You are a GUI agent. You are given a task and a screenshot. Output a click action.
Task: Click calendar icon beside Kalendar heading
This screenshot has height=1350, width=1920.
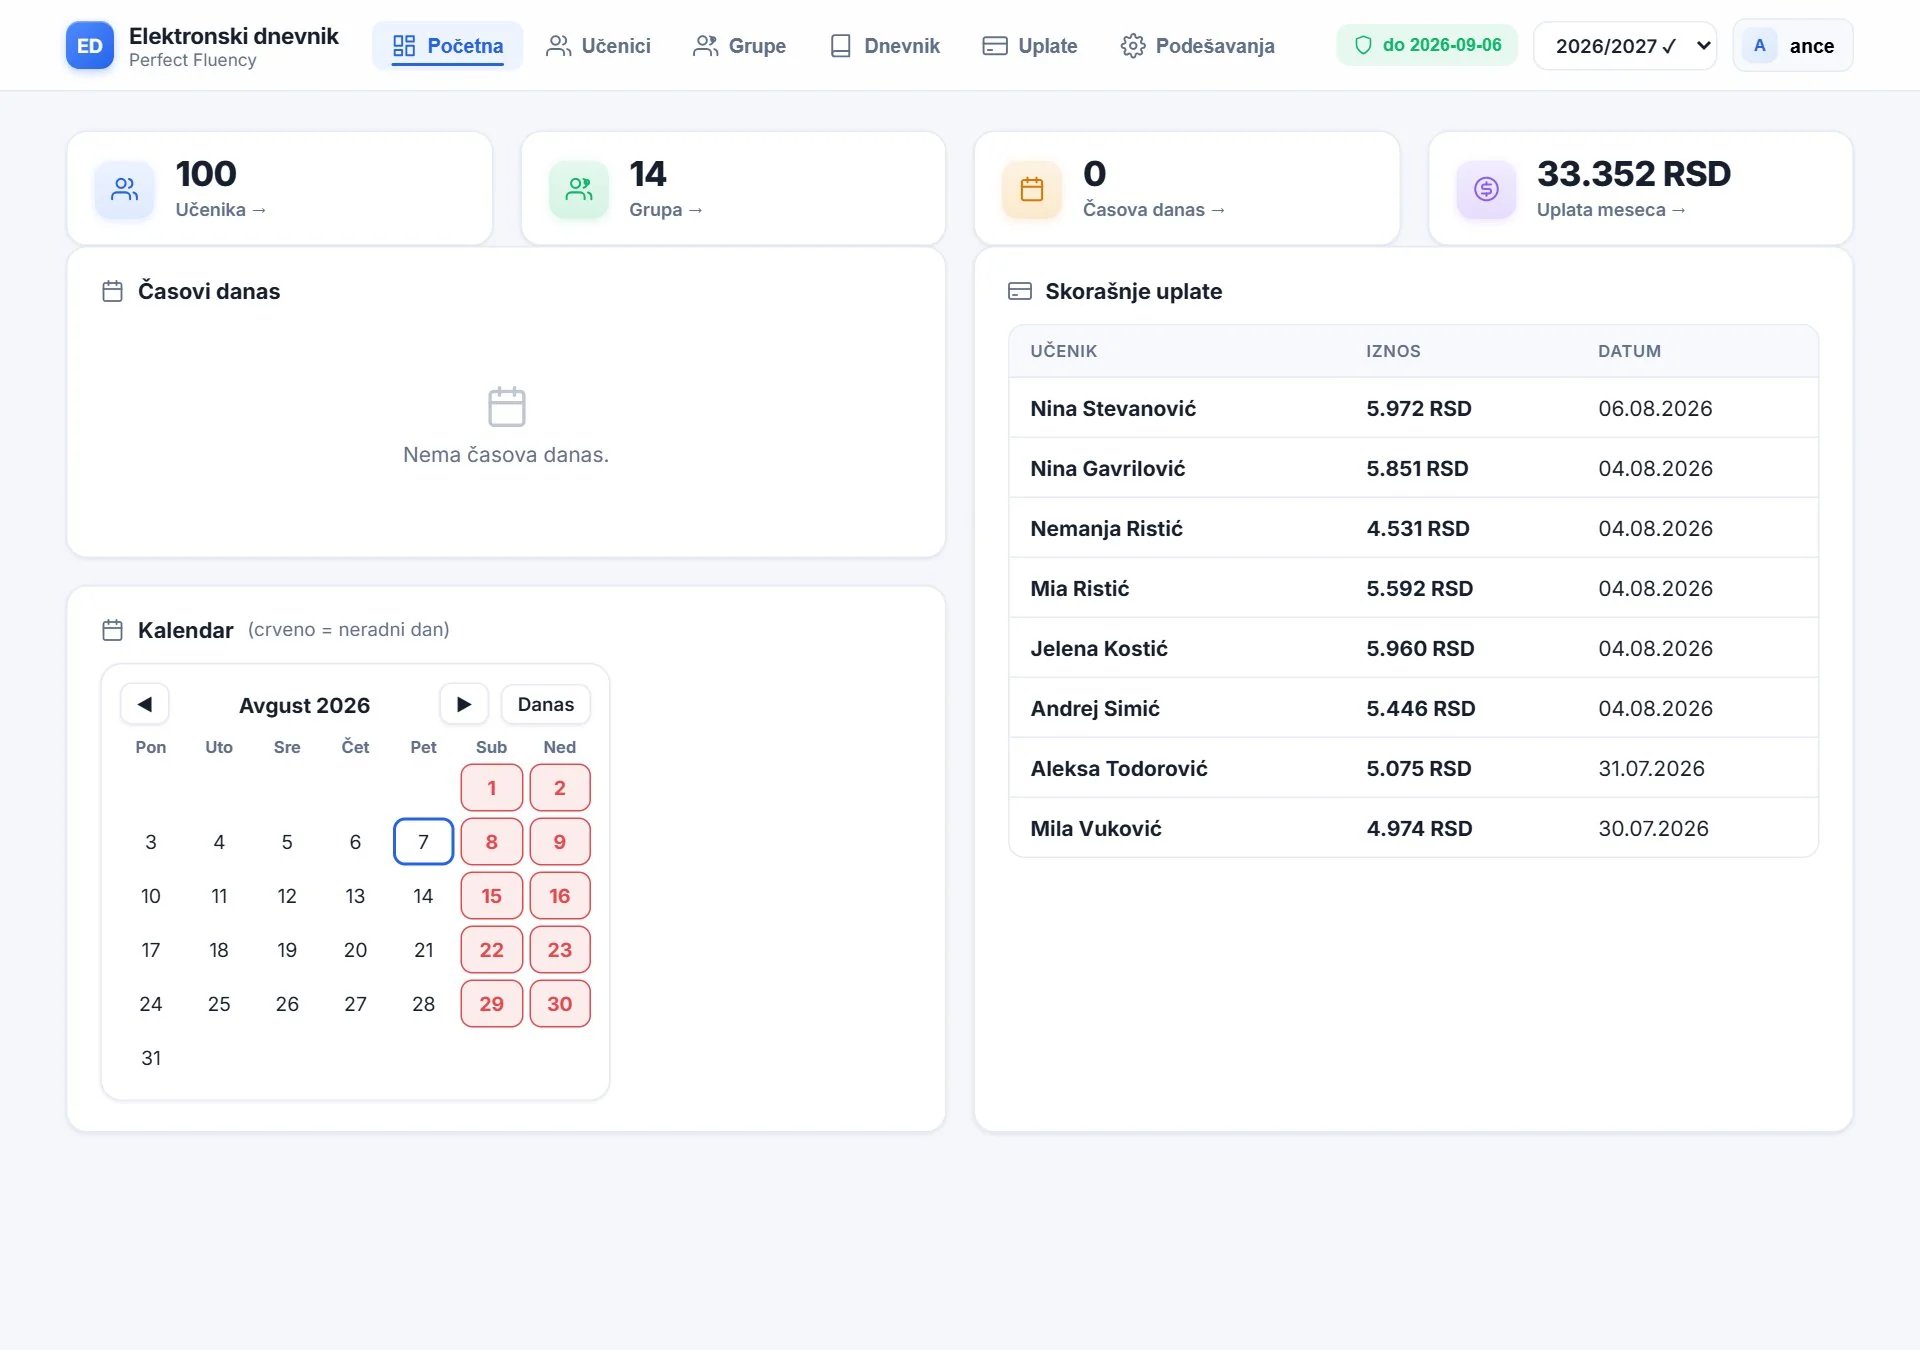coord(113,630)
